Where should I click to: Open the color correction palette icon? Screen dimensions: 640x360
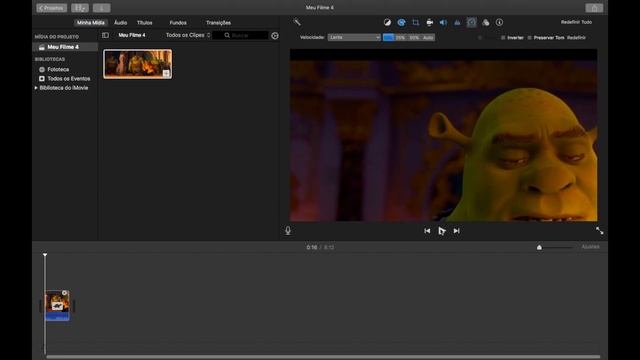pos(401,22)
